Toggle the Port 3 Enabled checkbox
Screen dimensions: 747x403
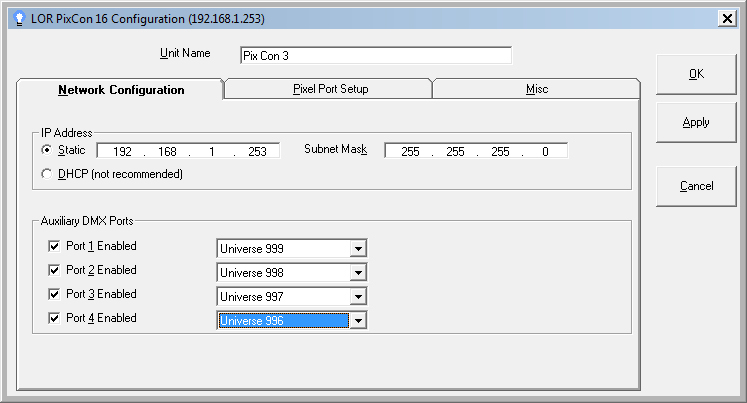click(54, 294)
